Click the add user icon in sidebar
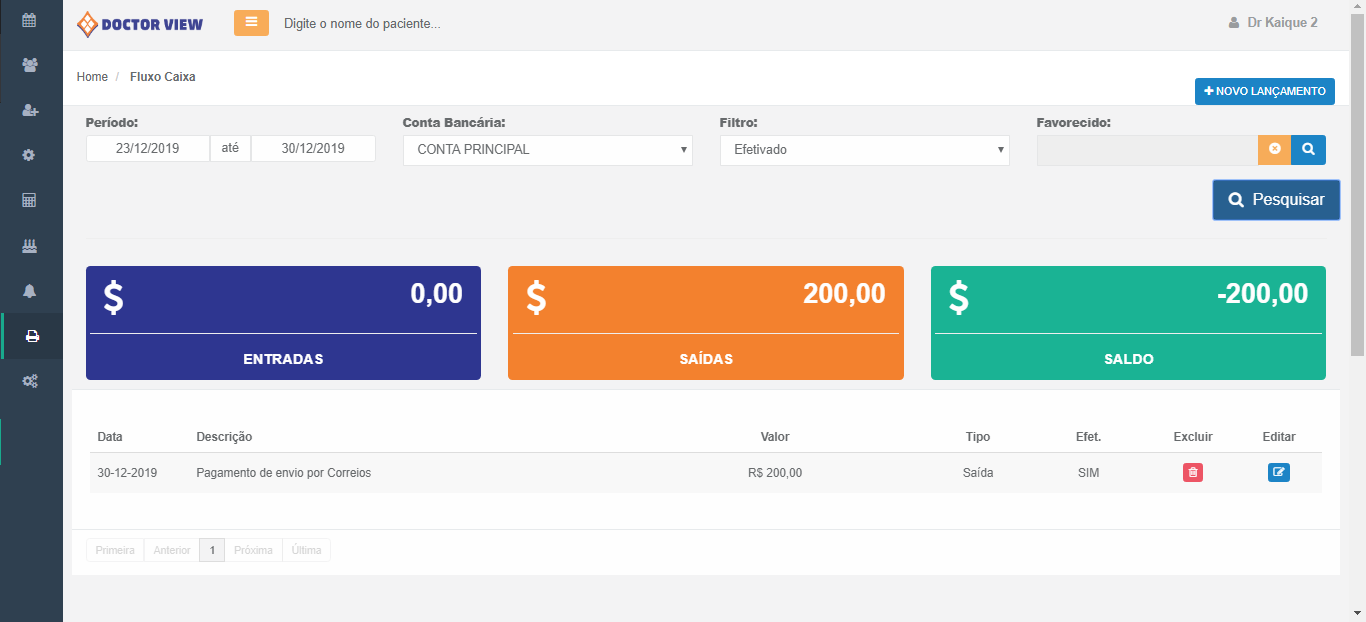 [30, 110]
